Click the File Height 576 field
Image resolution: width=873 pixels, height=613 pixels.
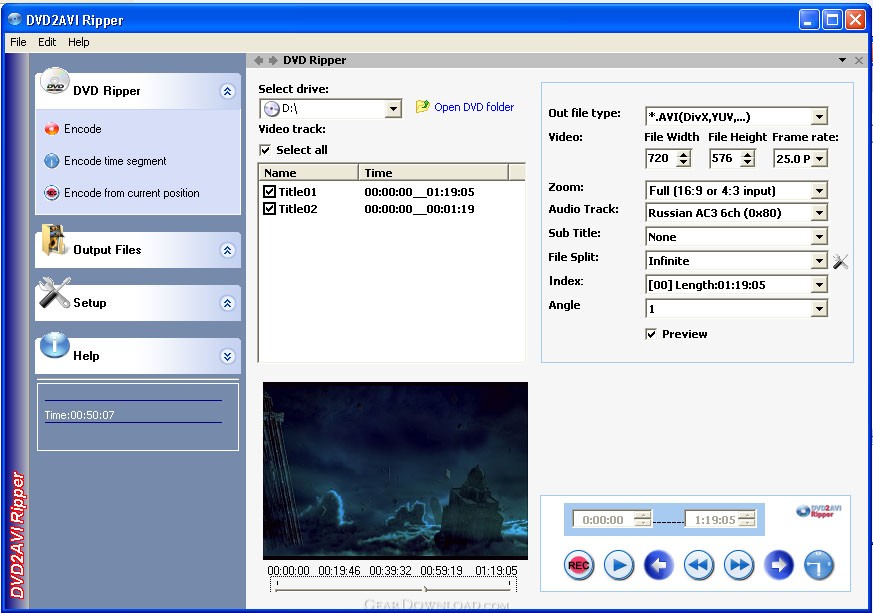(725, 159)
